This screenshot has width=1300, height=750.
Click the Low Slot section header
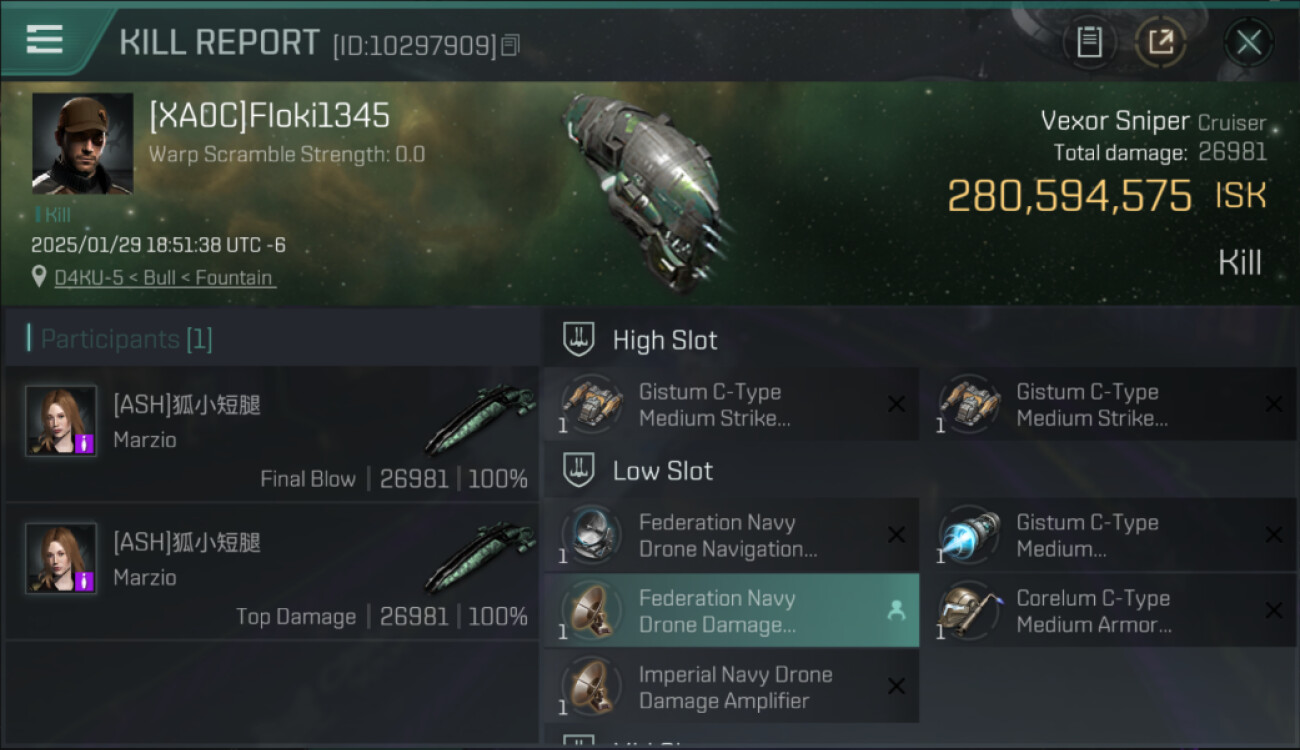pos(662,471)
